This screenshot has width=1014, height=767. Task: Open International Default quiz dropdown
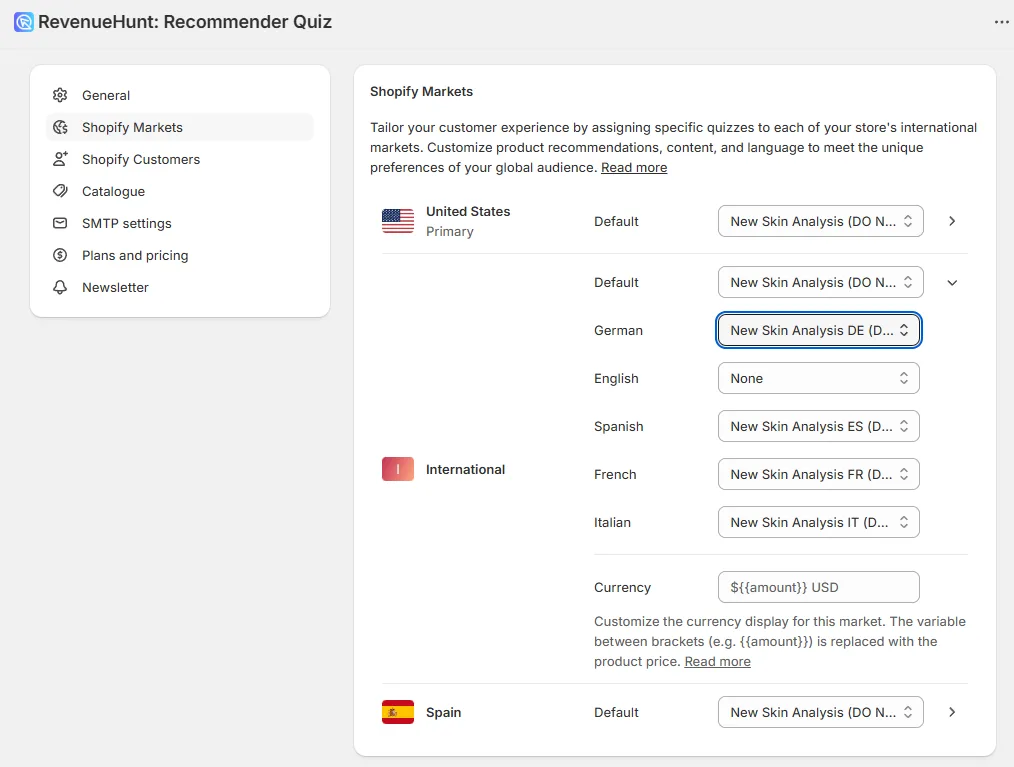pyautogui.click(x=821, y=283)
